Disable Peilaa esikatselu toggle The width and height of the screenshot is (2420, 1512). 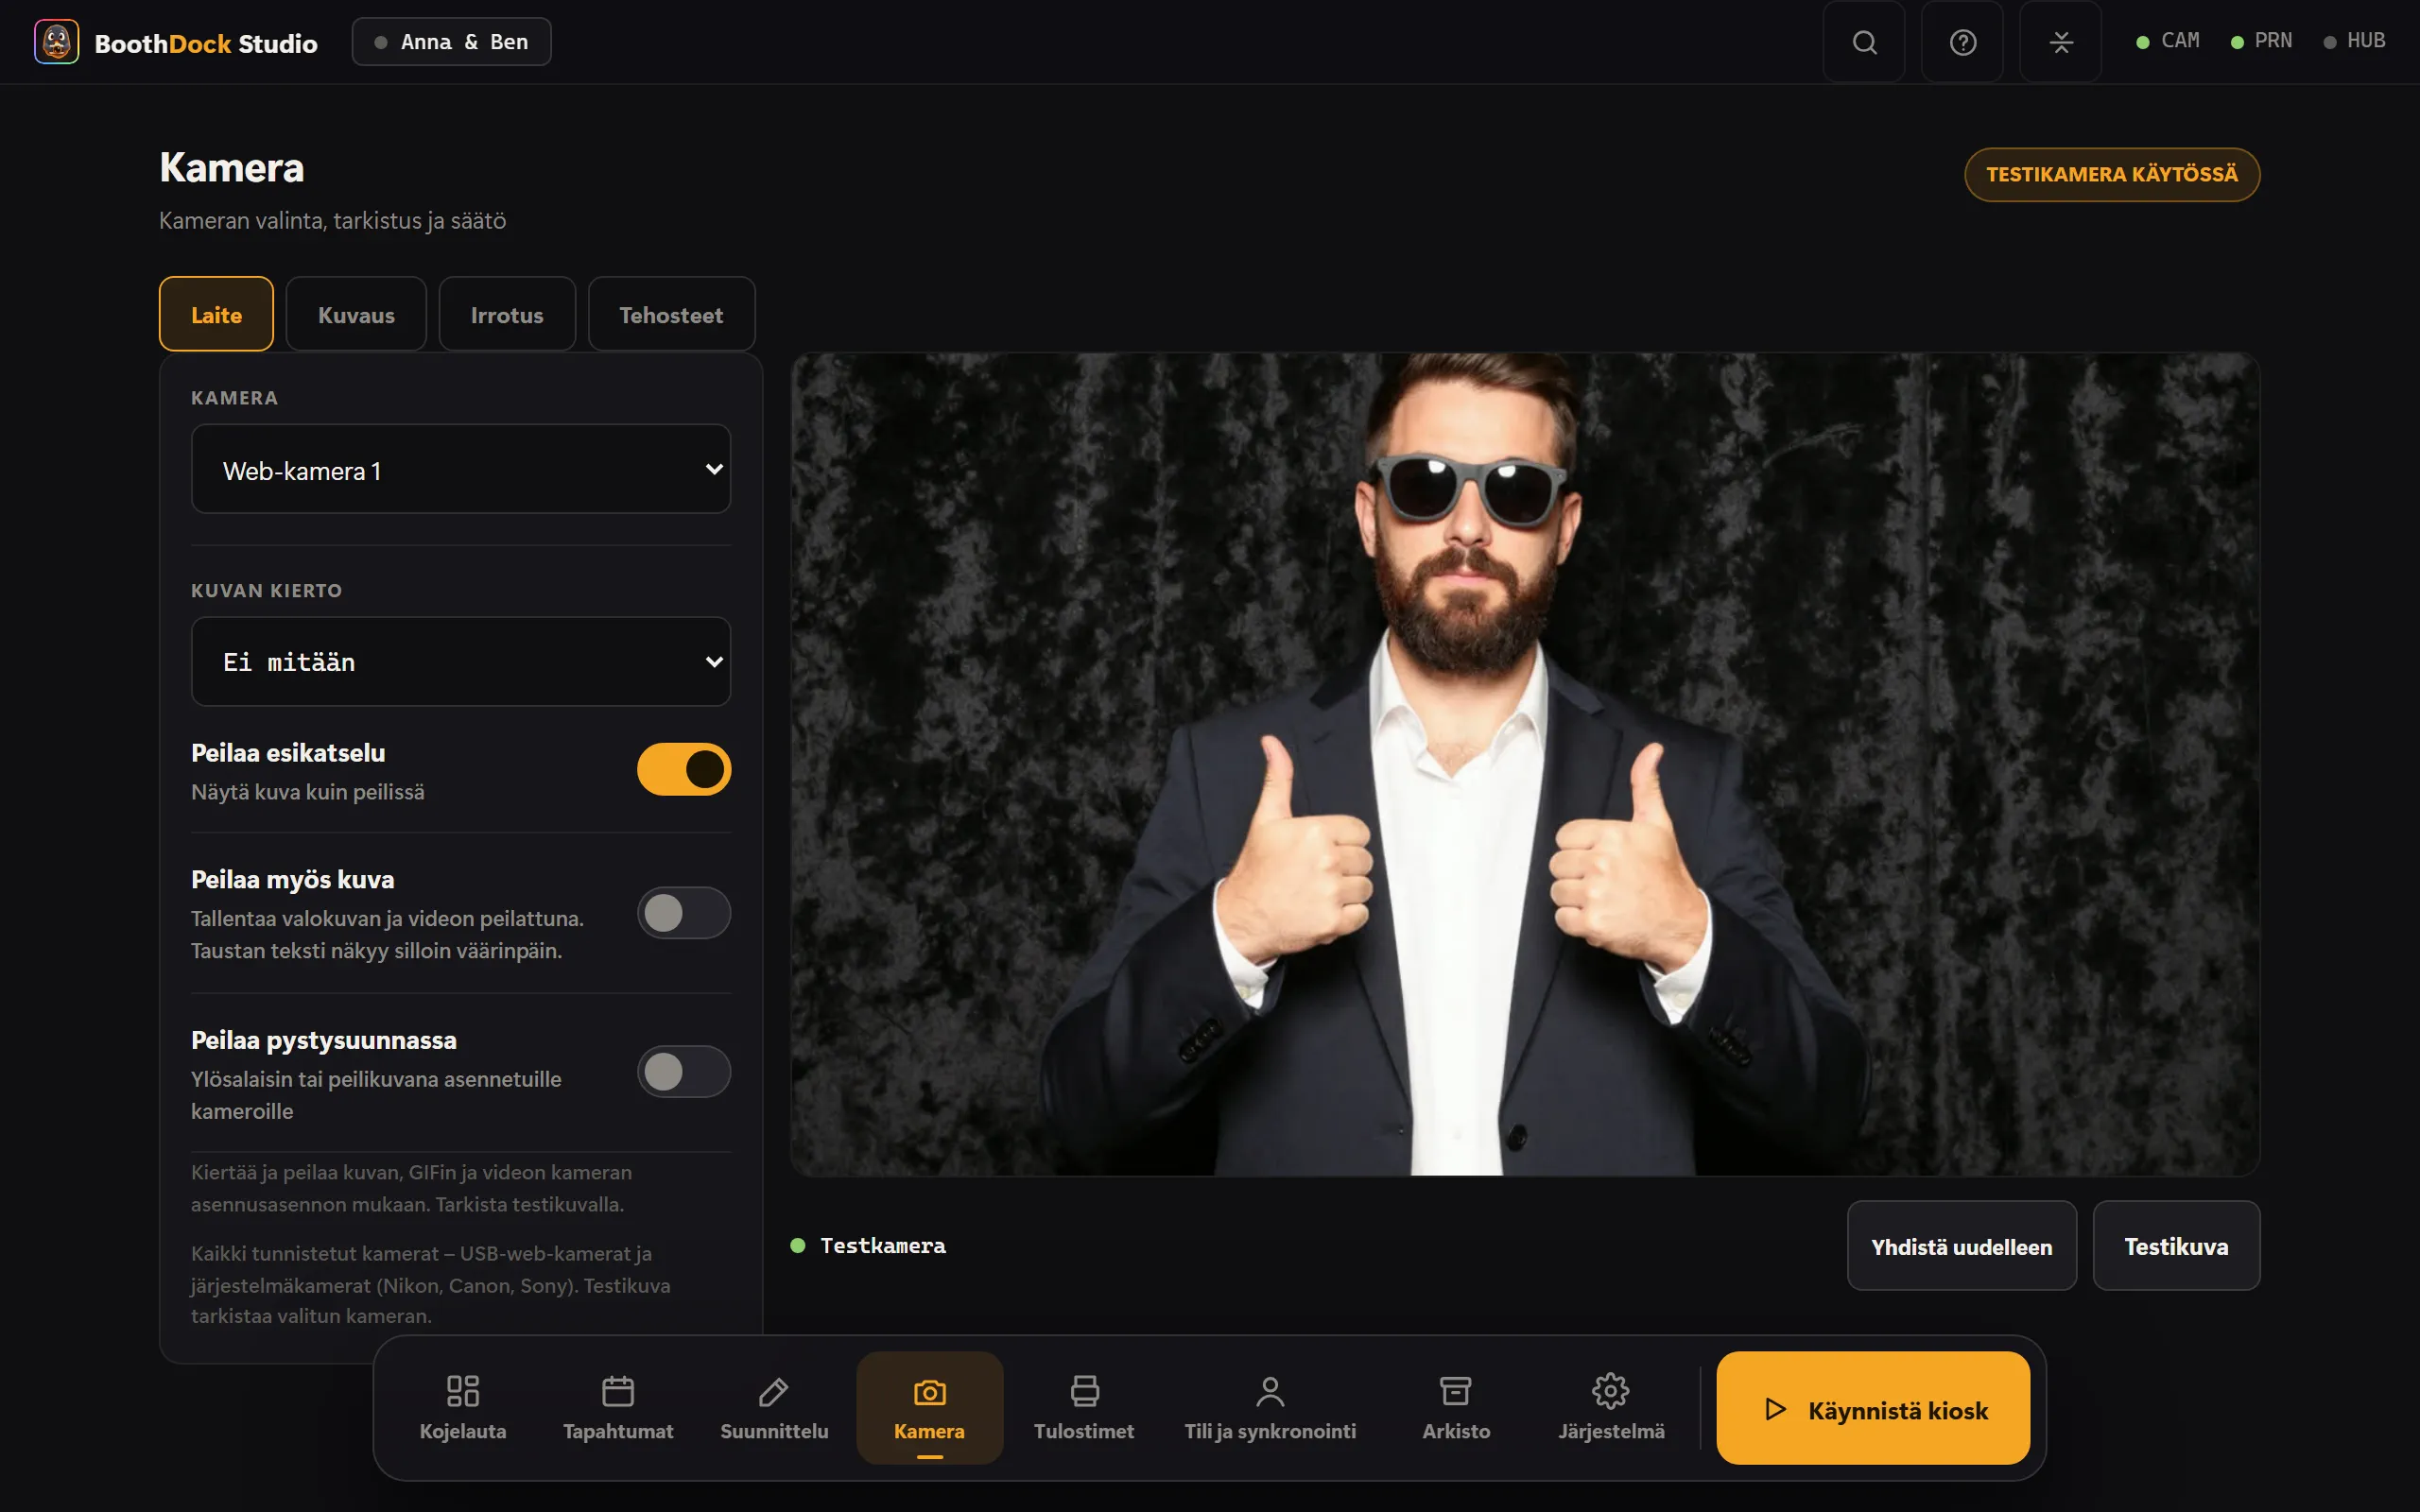tap(684, 769)
